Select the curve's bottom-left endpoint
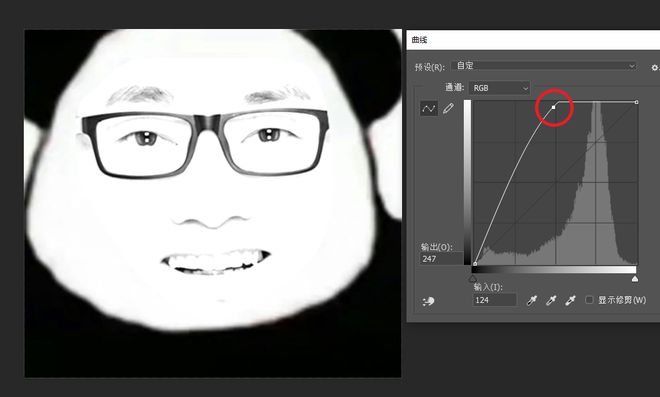660x397 pixels. coord(475,264)
